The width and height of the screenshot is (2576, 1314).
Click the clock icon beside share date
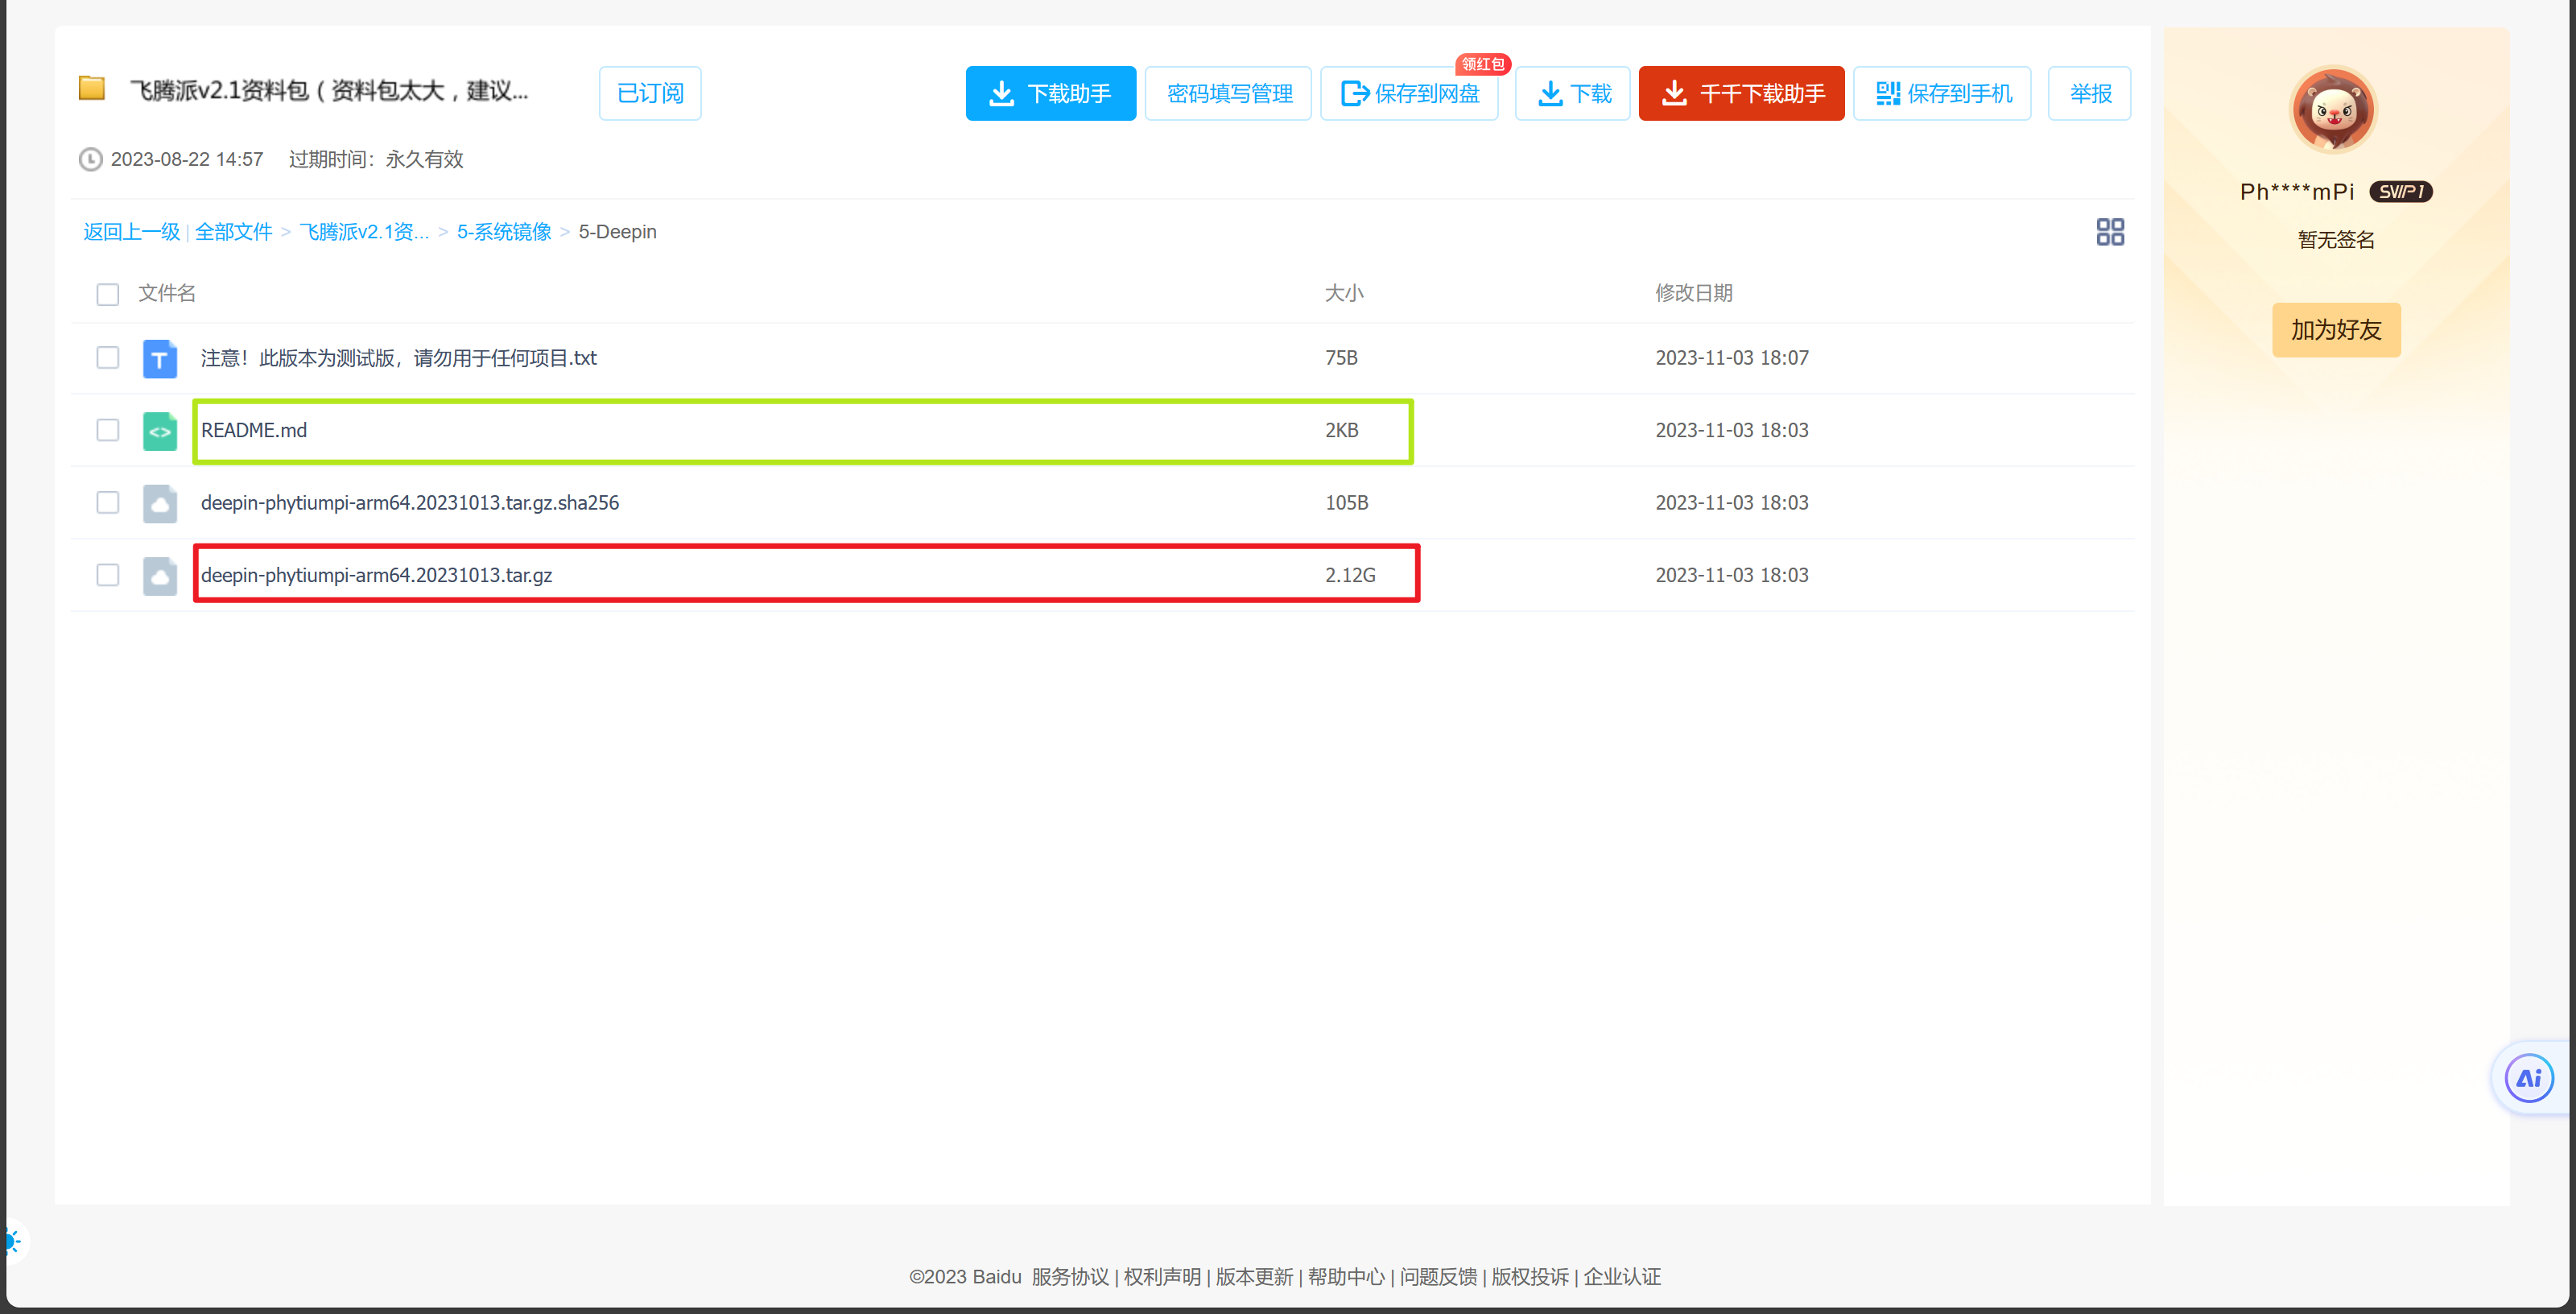click(91, 160)
